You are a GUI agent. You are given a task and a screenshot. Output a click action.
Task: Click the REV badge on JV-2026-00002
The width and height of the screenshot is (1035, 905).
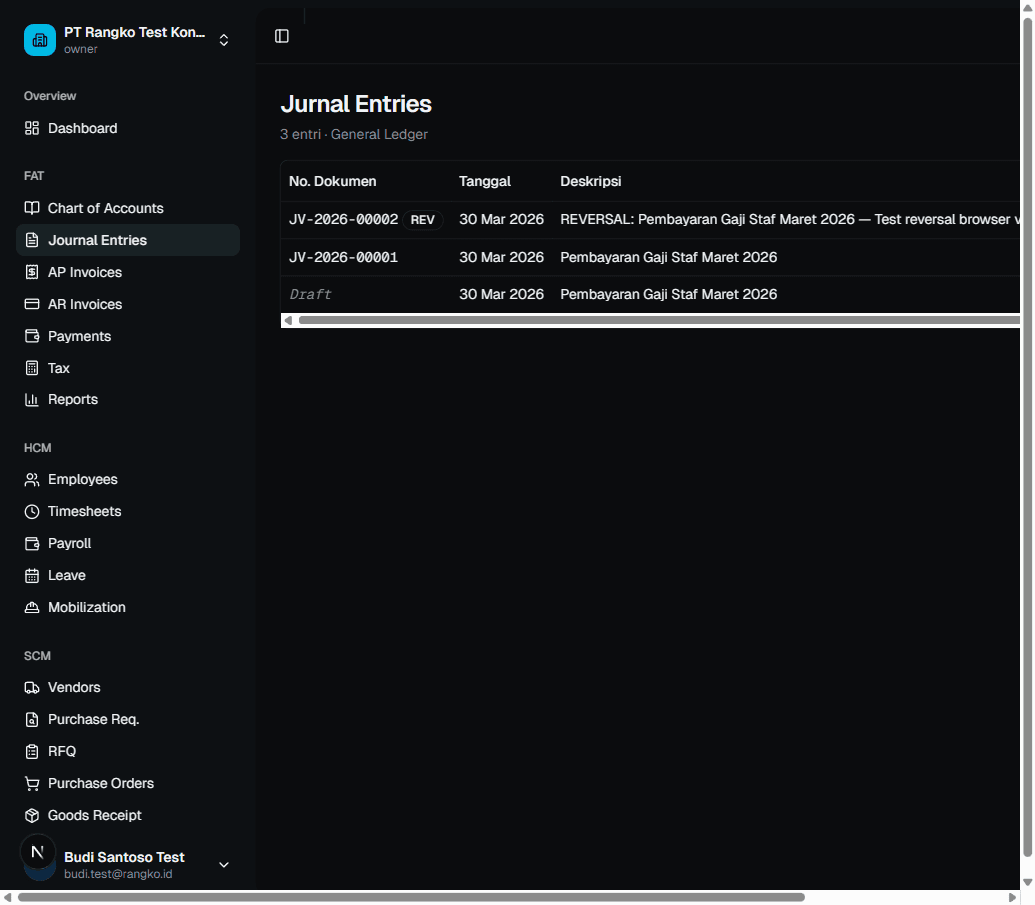pos(422,220)
